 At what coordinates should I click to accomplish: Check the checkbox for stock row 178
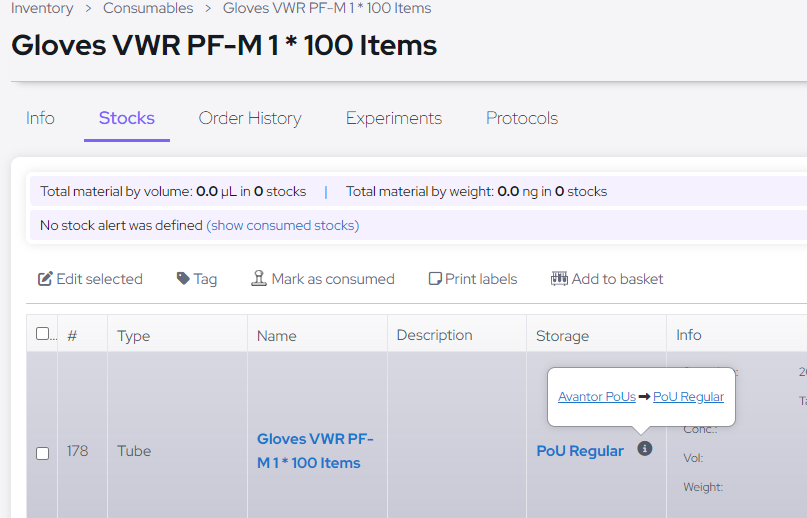click(x=42, y=453)
